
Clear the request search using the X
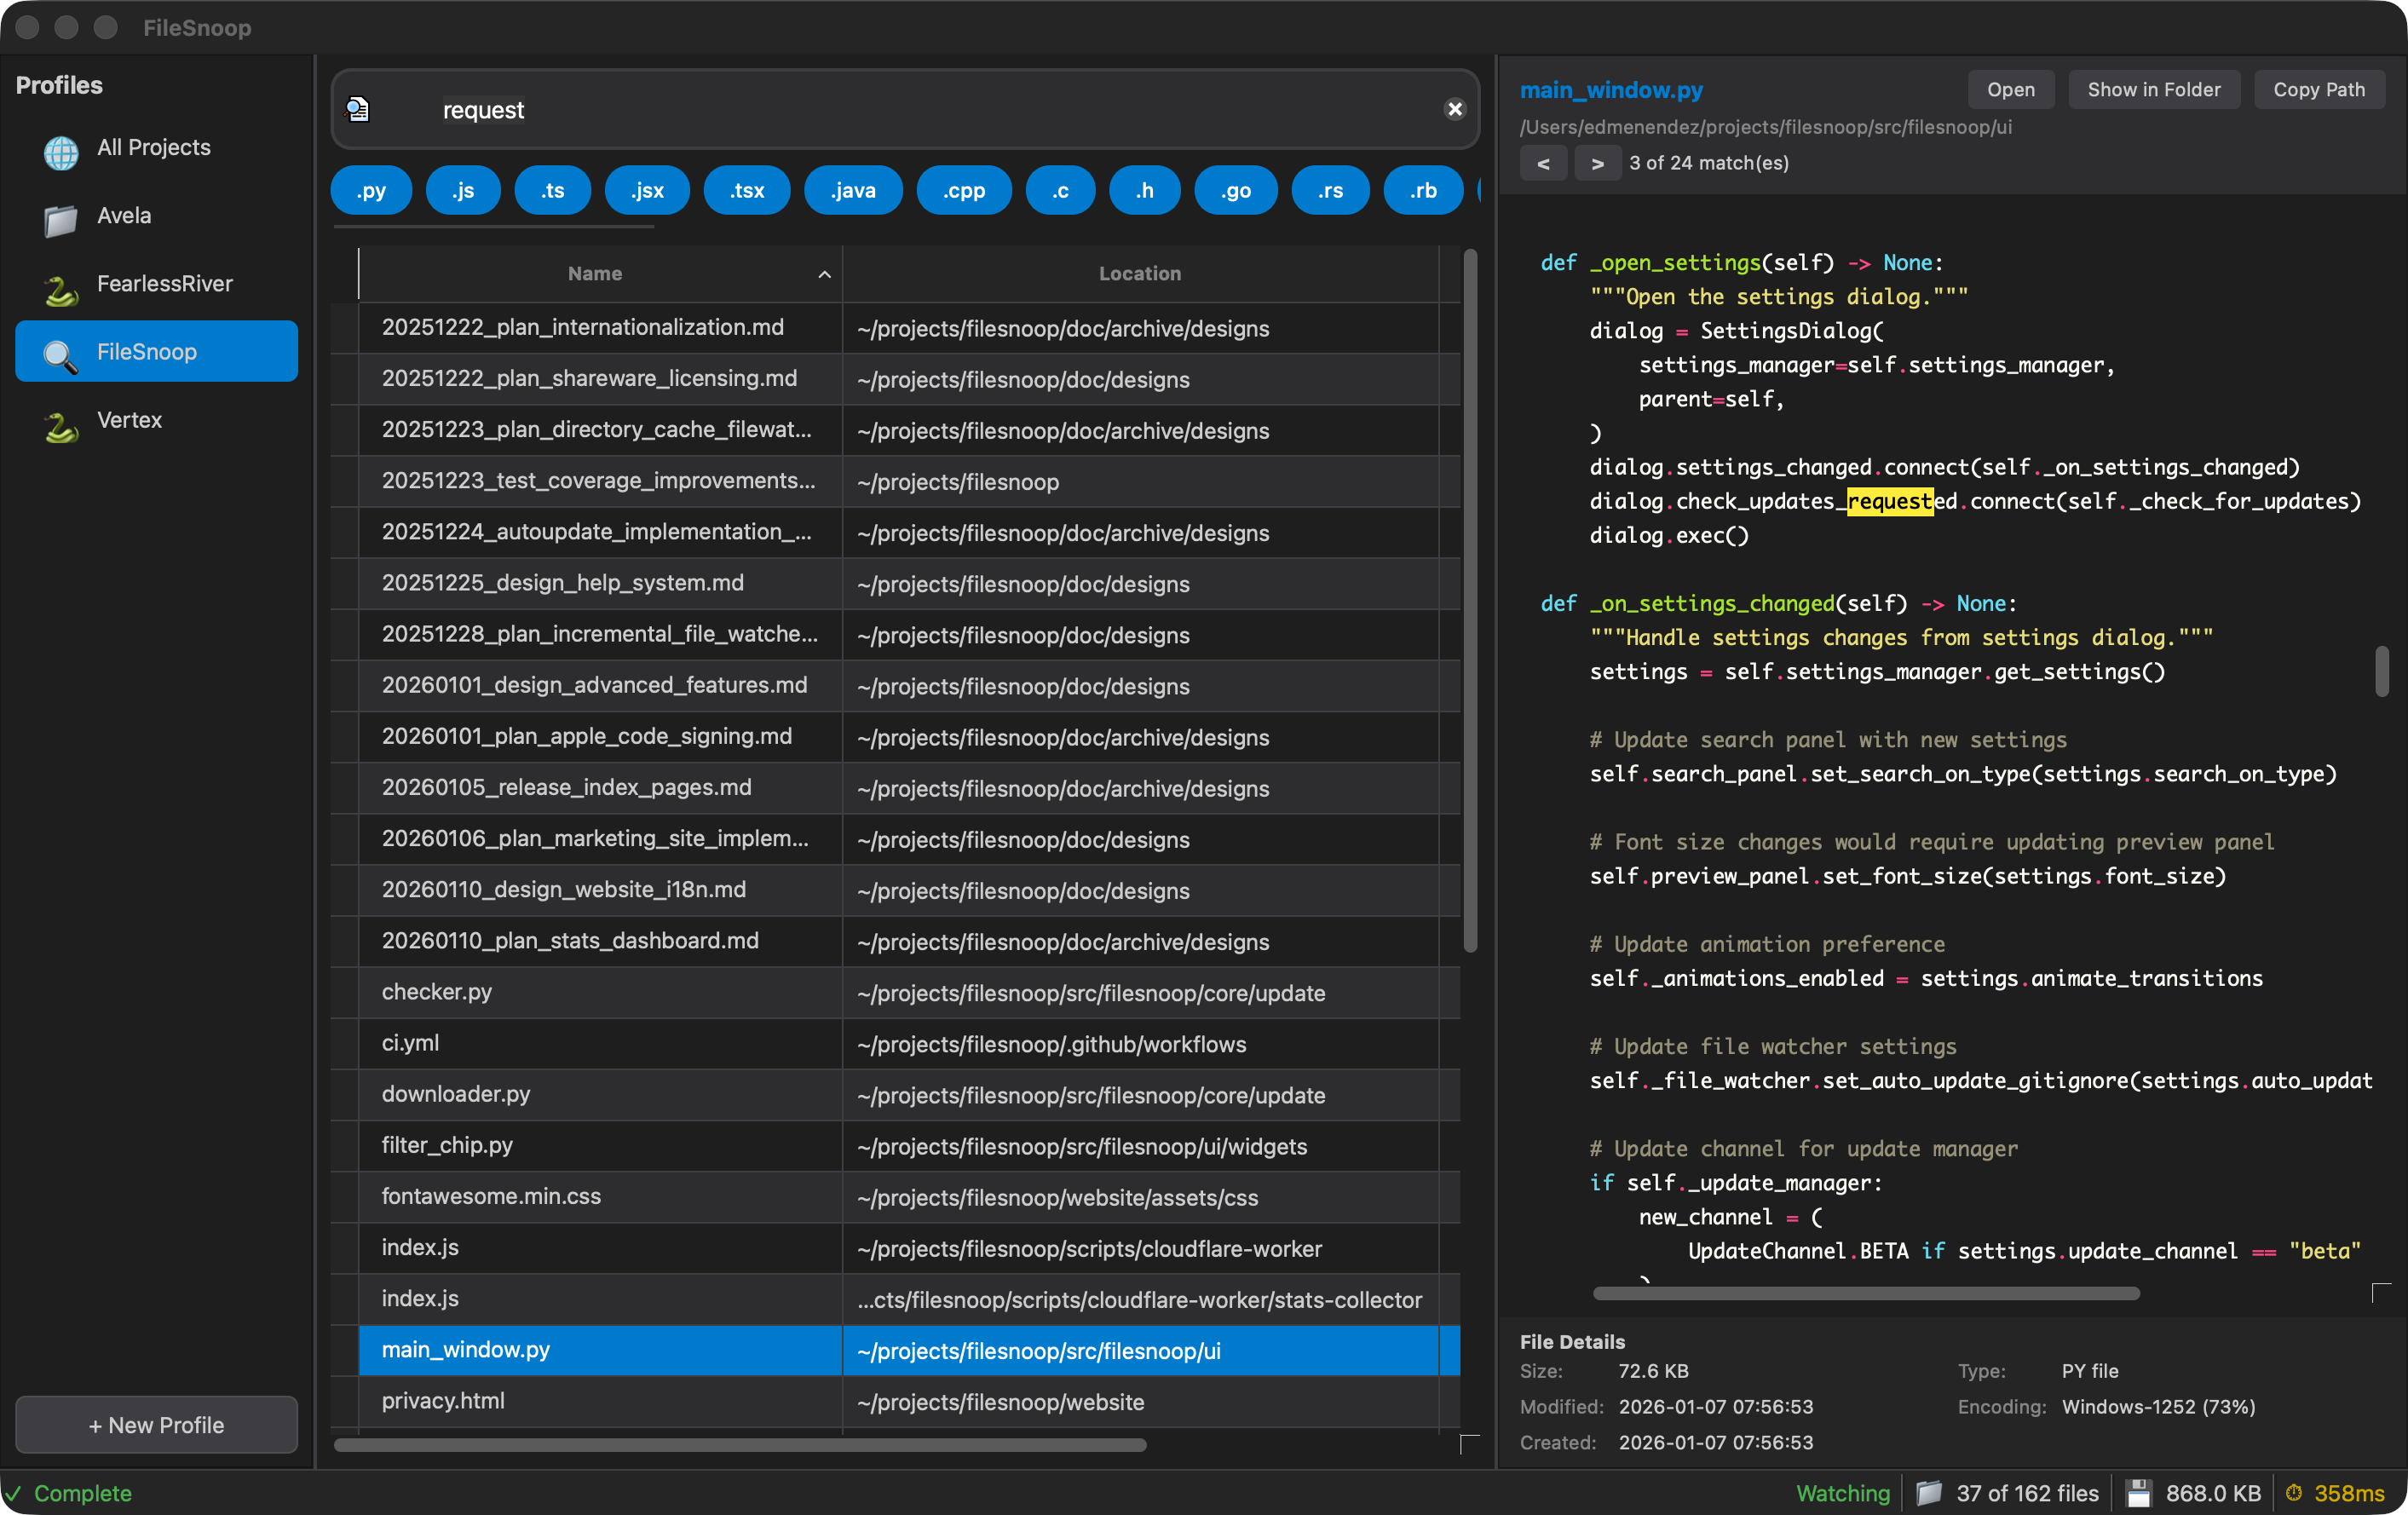(x=1454, y=109)
